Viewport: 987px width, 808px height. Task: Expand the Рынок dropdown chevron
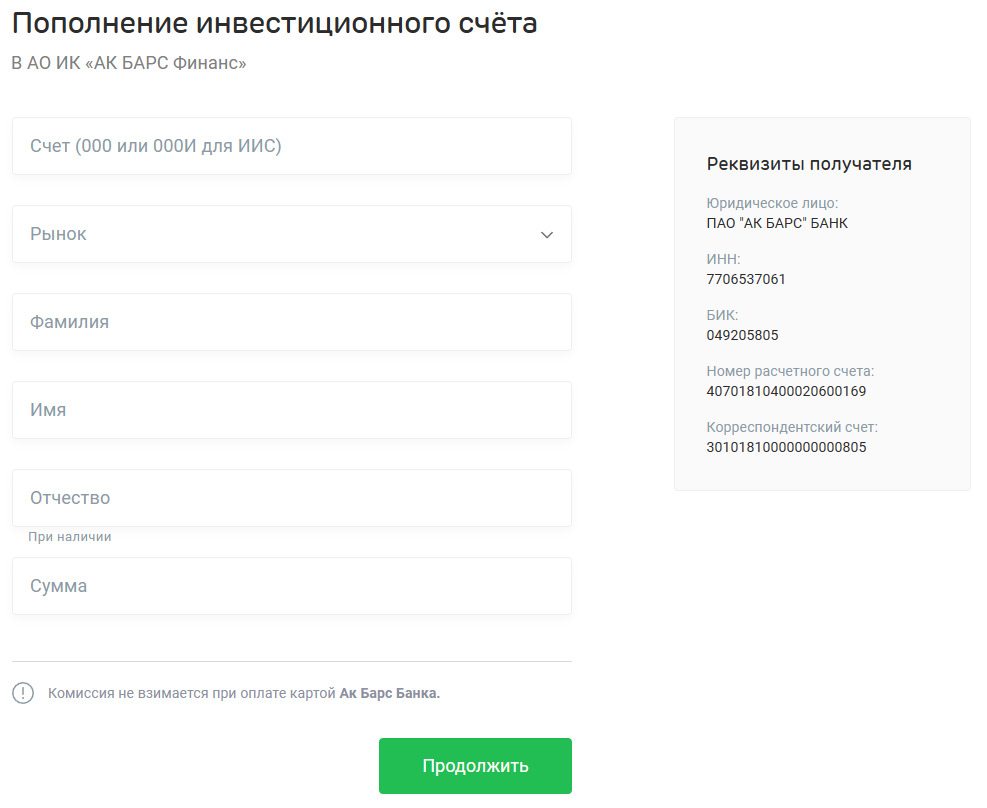point(546,235)
